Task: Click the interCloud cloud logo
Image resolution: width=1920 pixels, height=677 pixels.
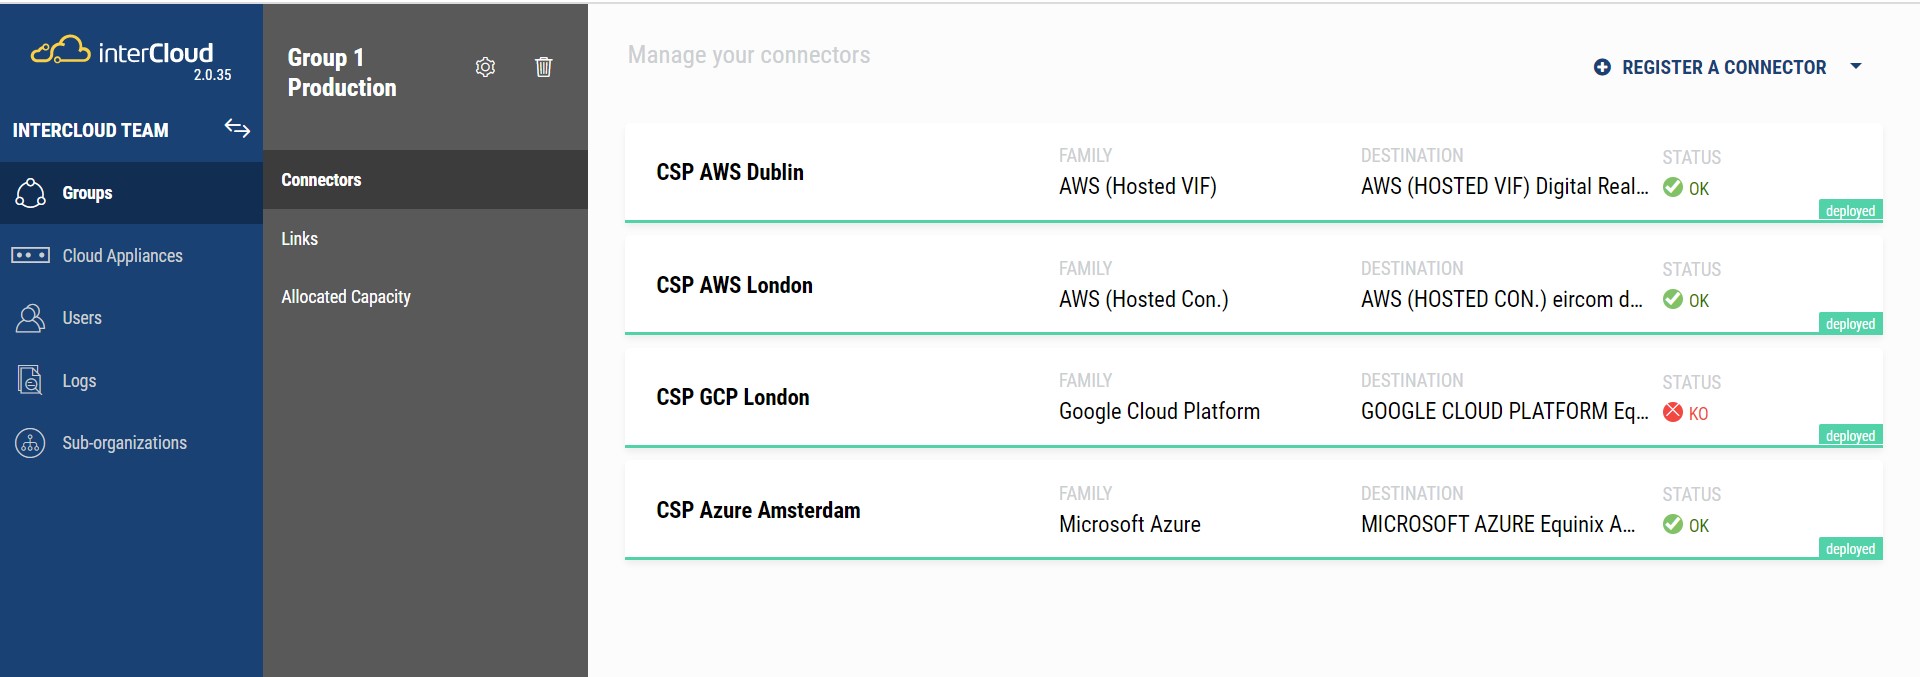Action: [60, 51]
